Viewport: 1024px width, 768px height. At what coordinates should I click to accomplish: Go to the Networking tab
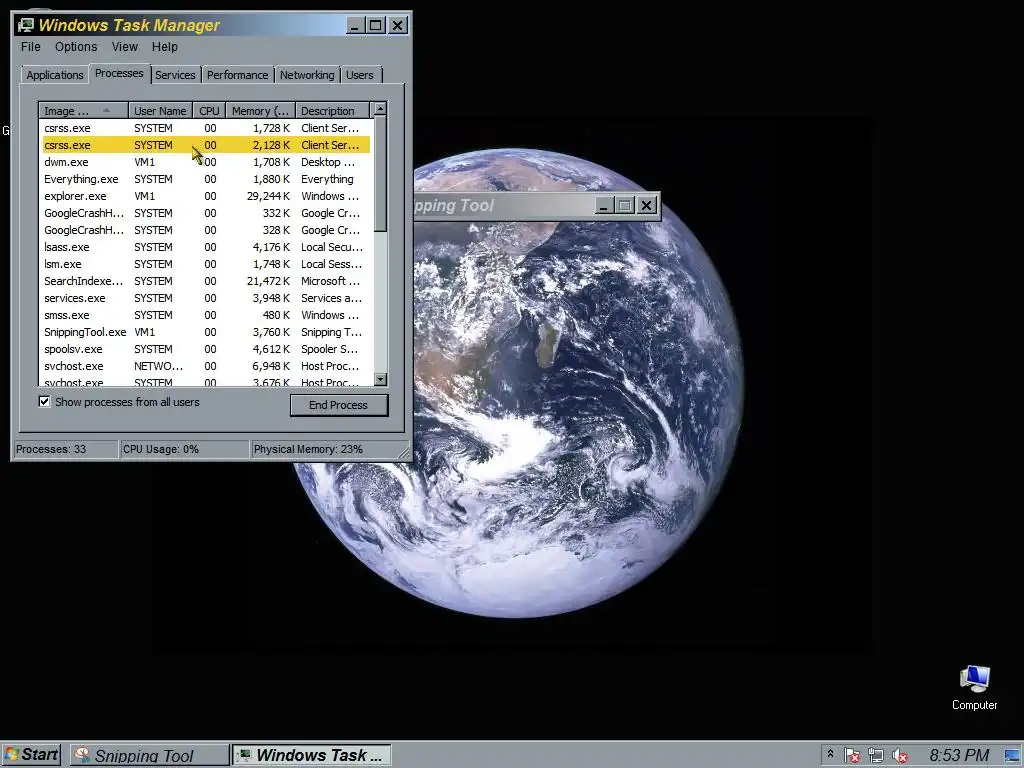pyautogui.click(x=307, y=75)
